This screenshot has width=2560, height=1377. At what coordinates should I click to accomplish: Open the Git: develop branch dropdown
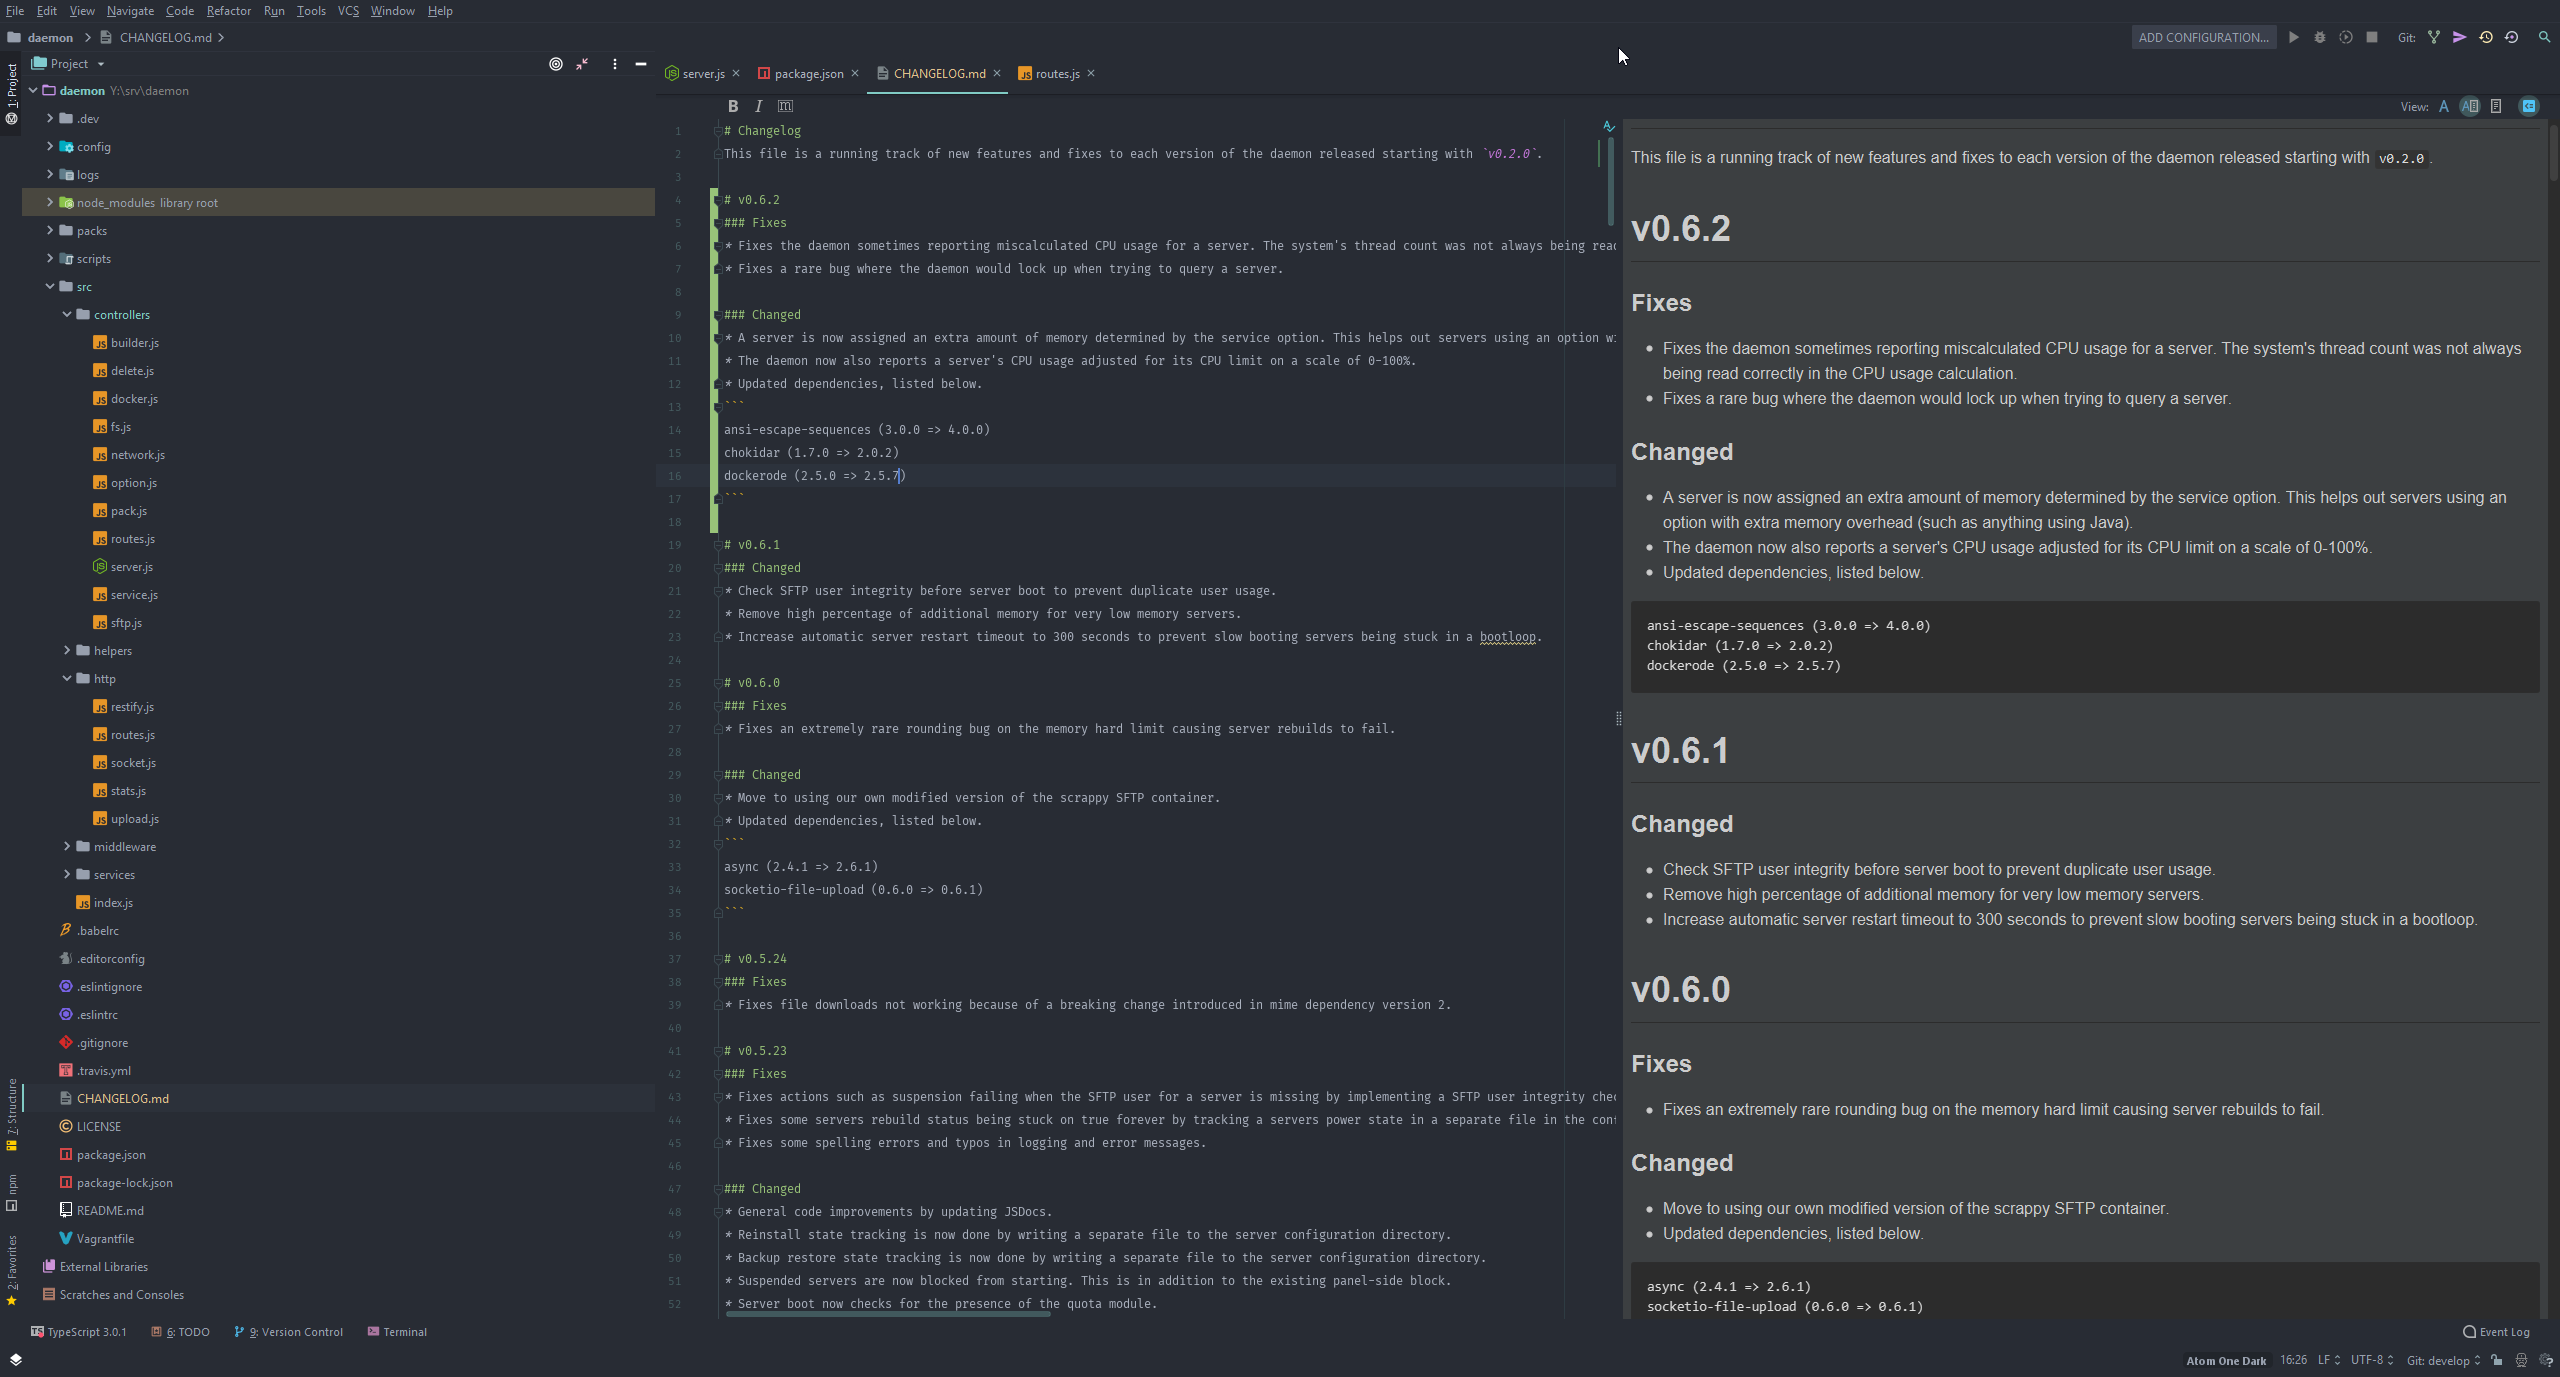click(x=2442, y=1360)
